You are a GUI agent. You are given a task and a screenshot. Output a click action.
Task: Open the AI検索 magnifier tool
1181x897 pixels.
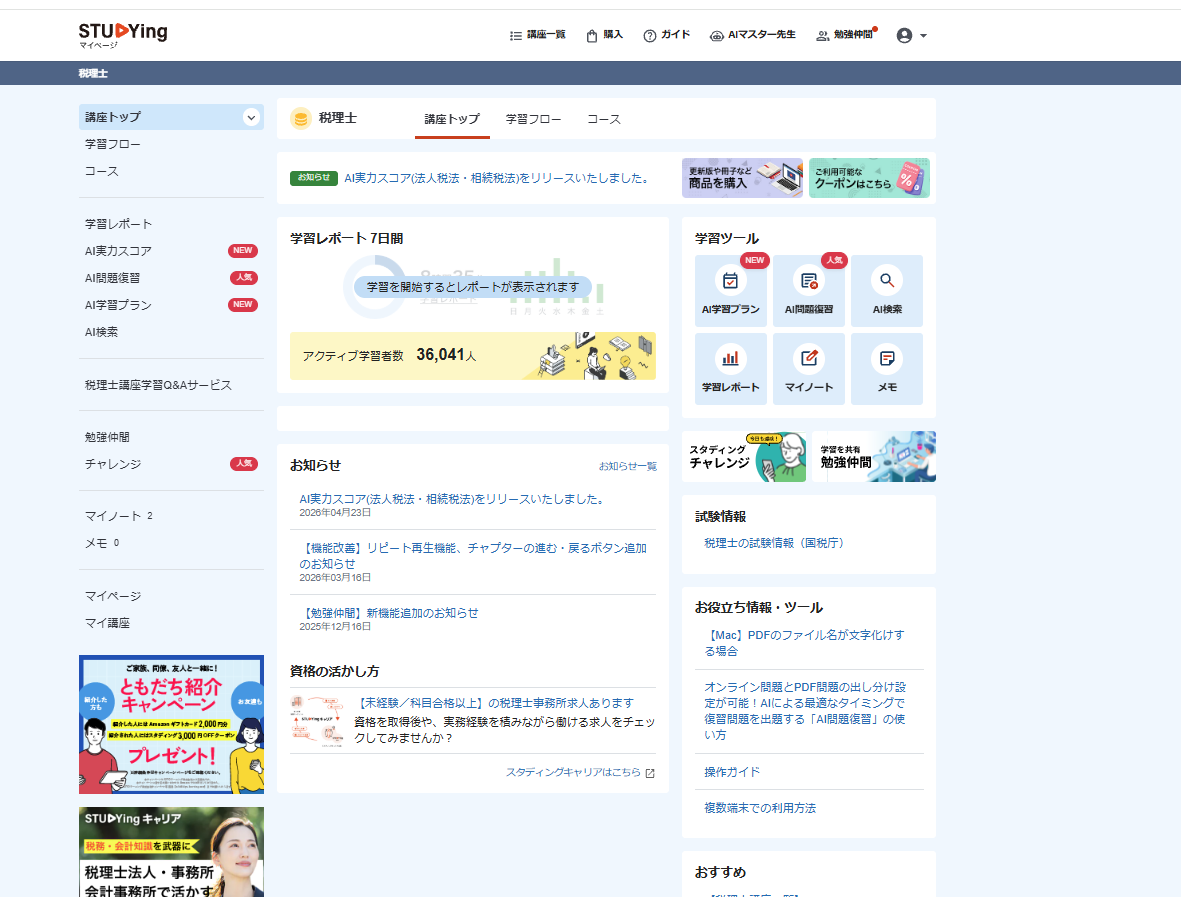887,291
